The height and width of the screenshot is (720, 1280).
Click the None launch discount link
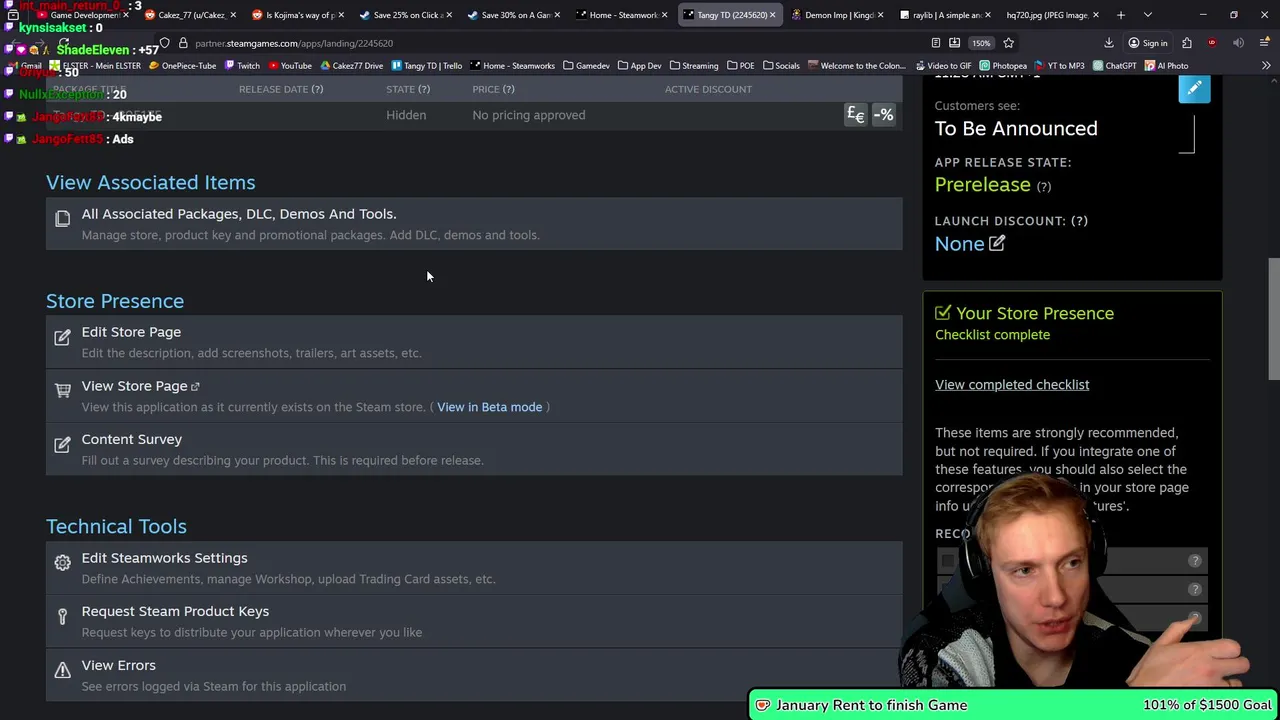[x=959, y=244]
